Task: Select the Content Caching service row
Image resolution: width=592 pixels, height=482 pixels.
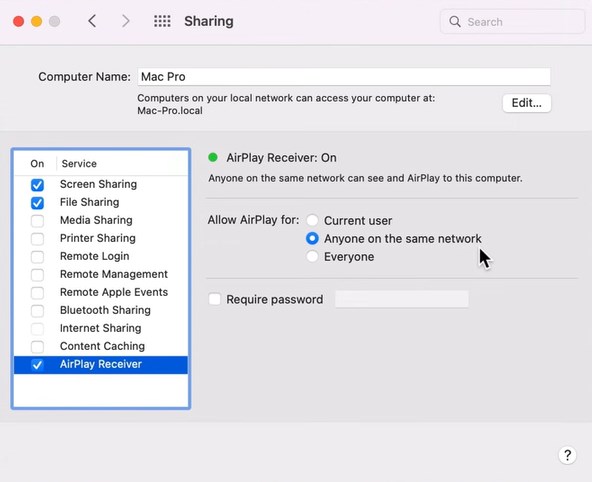Action: [101, 346]
